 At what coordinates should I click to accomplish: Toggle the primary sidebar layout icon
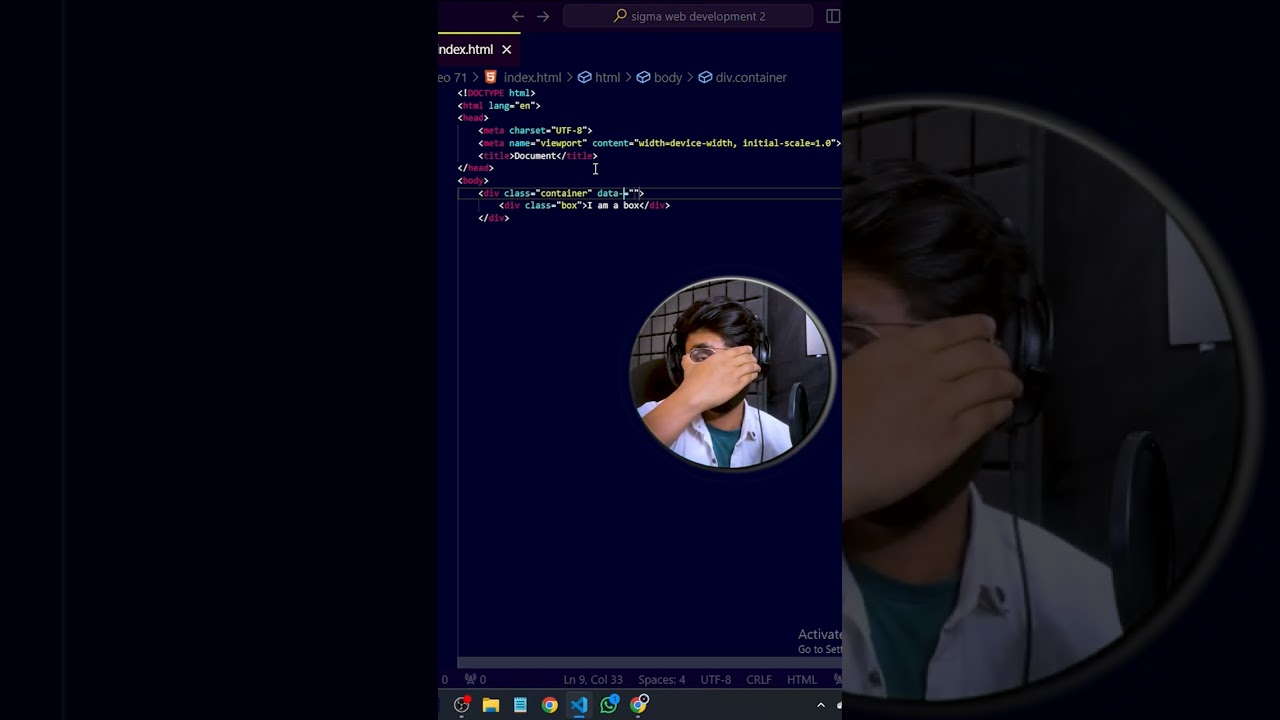pyautogui.click(x=833, y=16)
